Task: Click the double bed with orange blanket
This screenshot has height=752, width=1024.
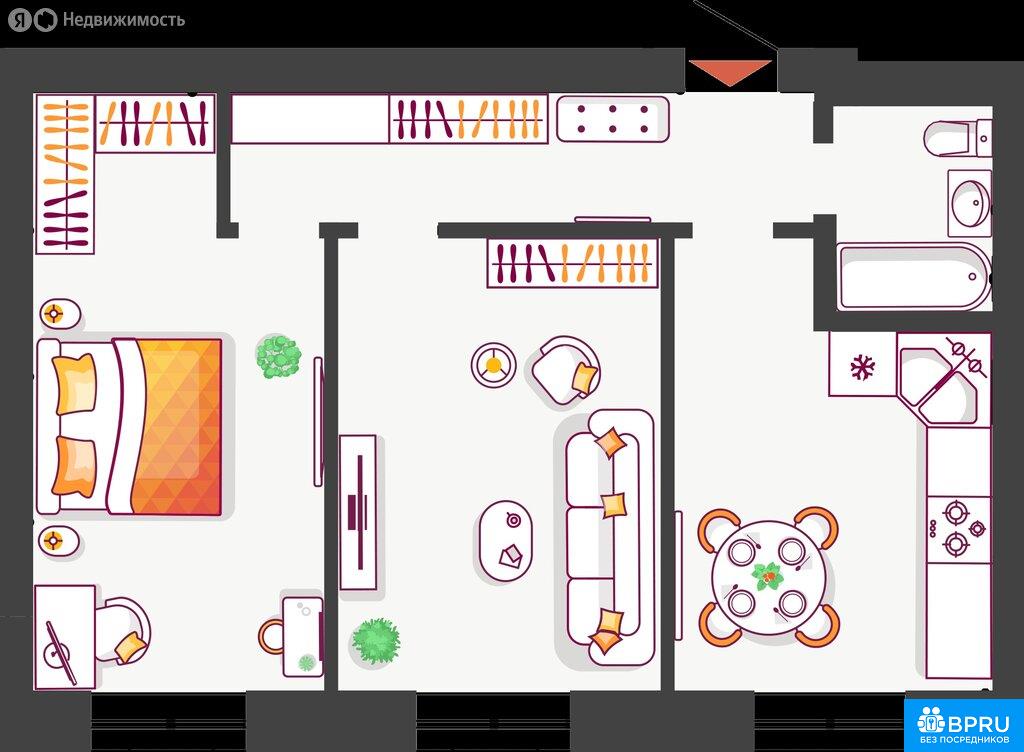Action: coord(130,426)
